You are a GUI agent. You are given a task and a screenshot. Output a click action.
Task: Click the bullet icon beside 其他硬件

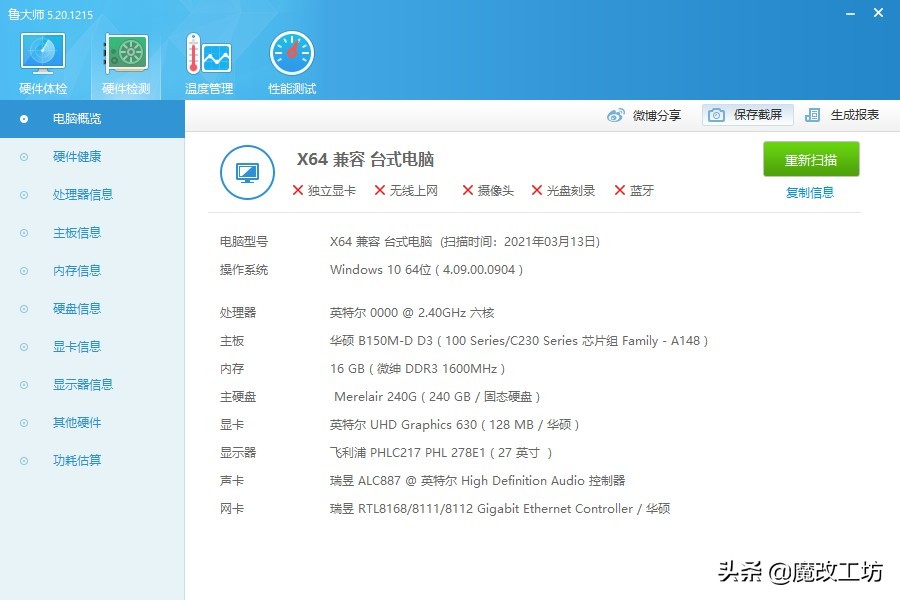[x=24, y=423]
